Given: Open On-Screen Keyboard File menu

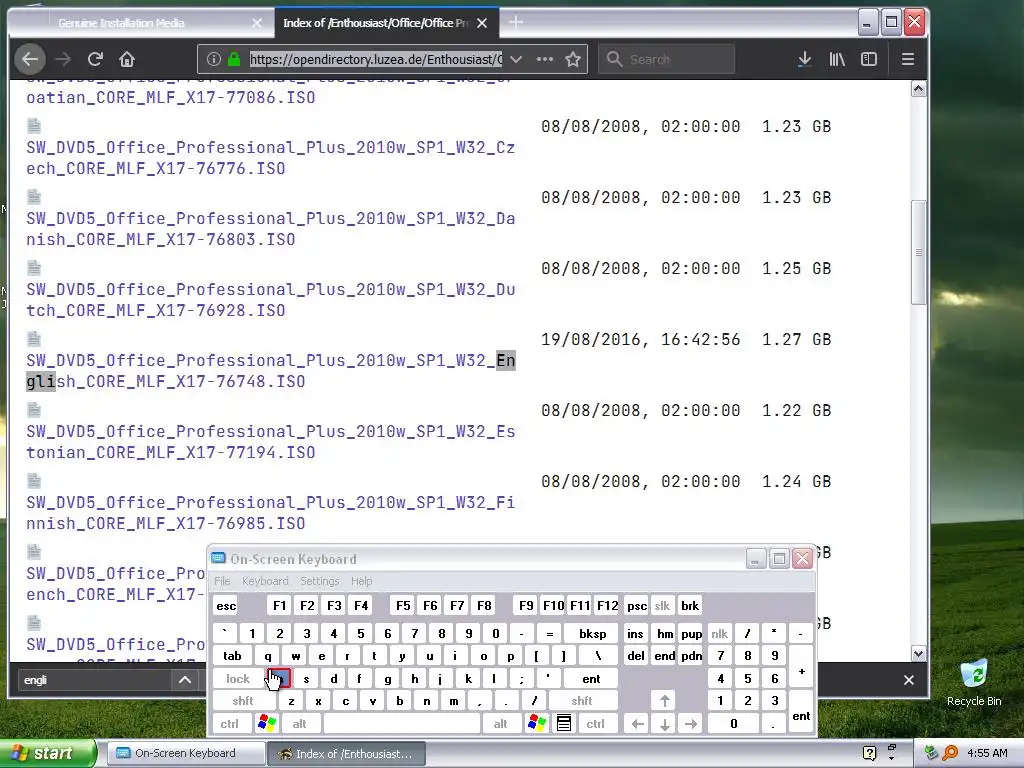Looking at the screenshot, I should pyautogui.click(x=222, y=581).
